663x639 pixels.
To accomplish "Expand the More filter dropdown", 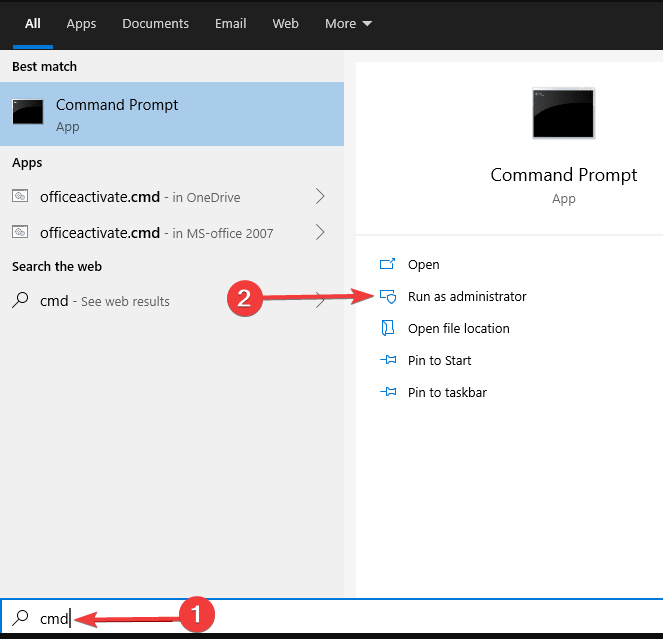I will 348,24.
